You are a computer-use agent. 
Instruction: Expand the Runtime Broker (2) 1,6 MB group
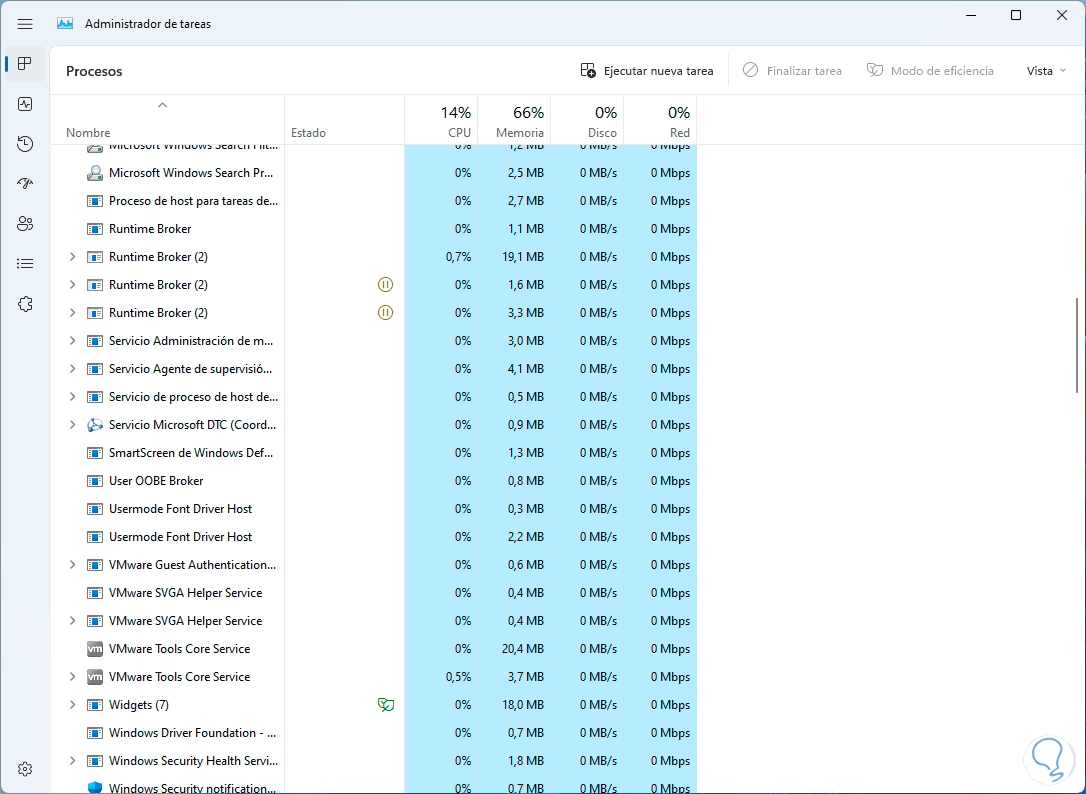click(72, 285)
